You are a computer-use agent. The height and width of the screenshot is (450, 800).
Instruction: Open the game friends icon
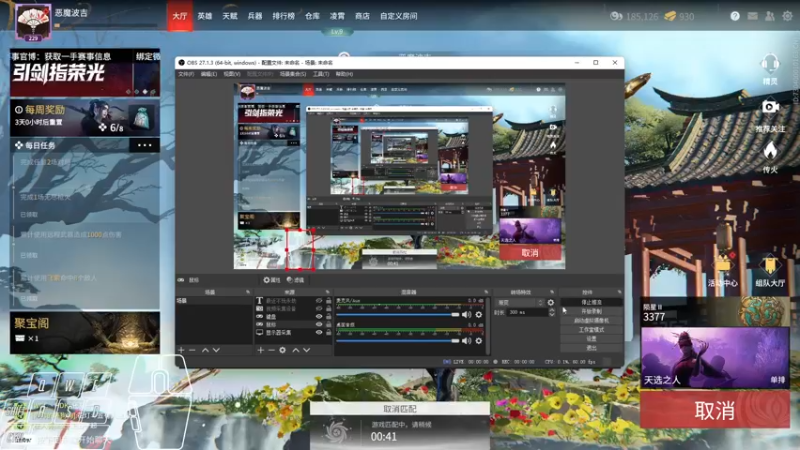[769, 16]
